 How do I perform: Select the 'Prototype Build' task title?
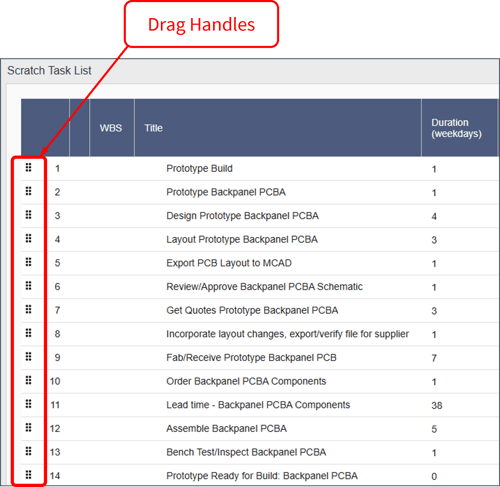pos(199,169)
